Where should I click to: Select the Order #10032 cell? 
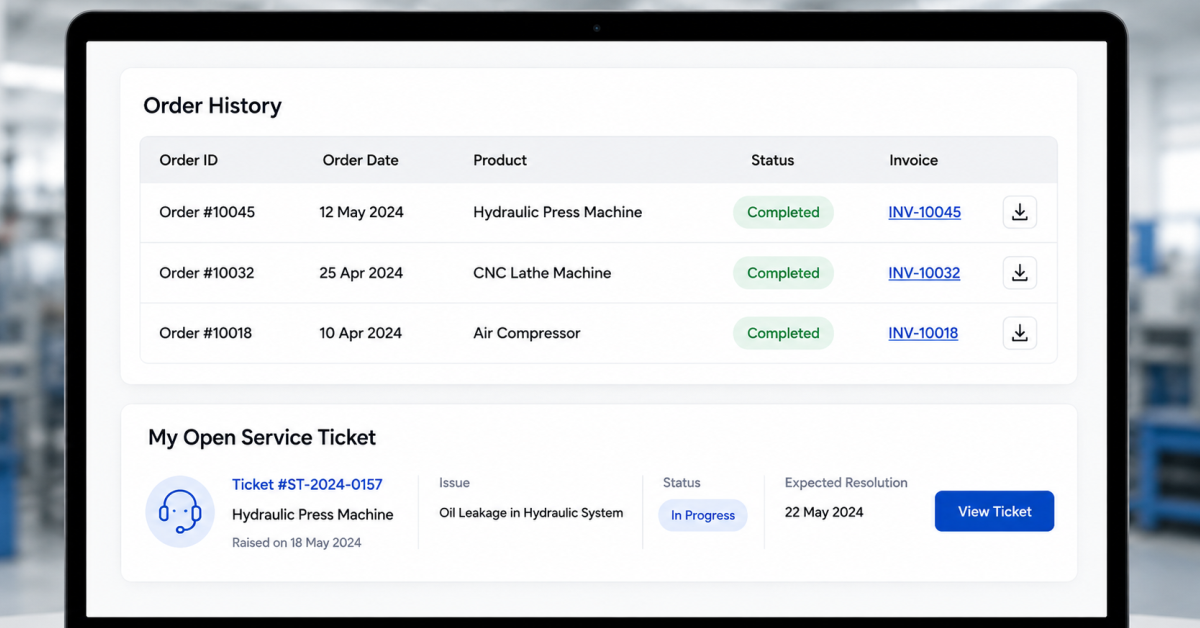tap(206, 273)
